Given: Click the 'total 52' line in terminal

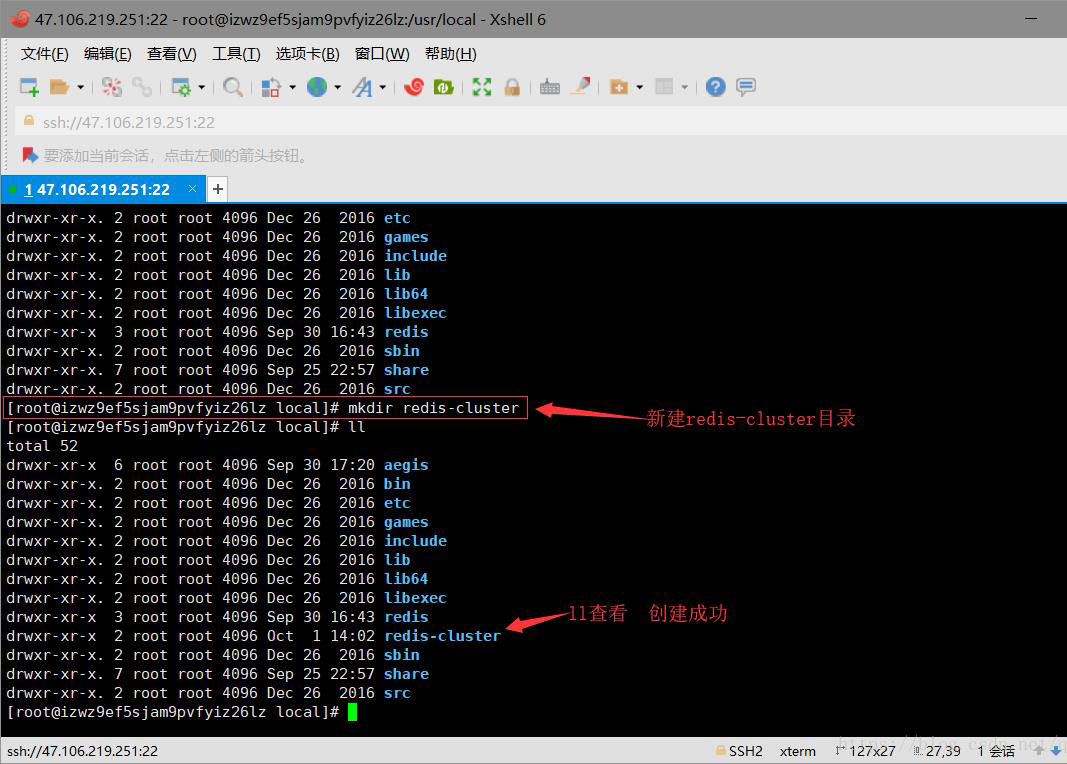Looking at the screenshot, I should 42,446.
